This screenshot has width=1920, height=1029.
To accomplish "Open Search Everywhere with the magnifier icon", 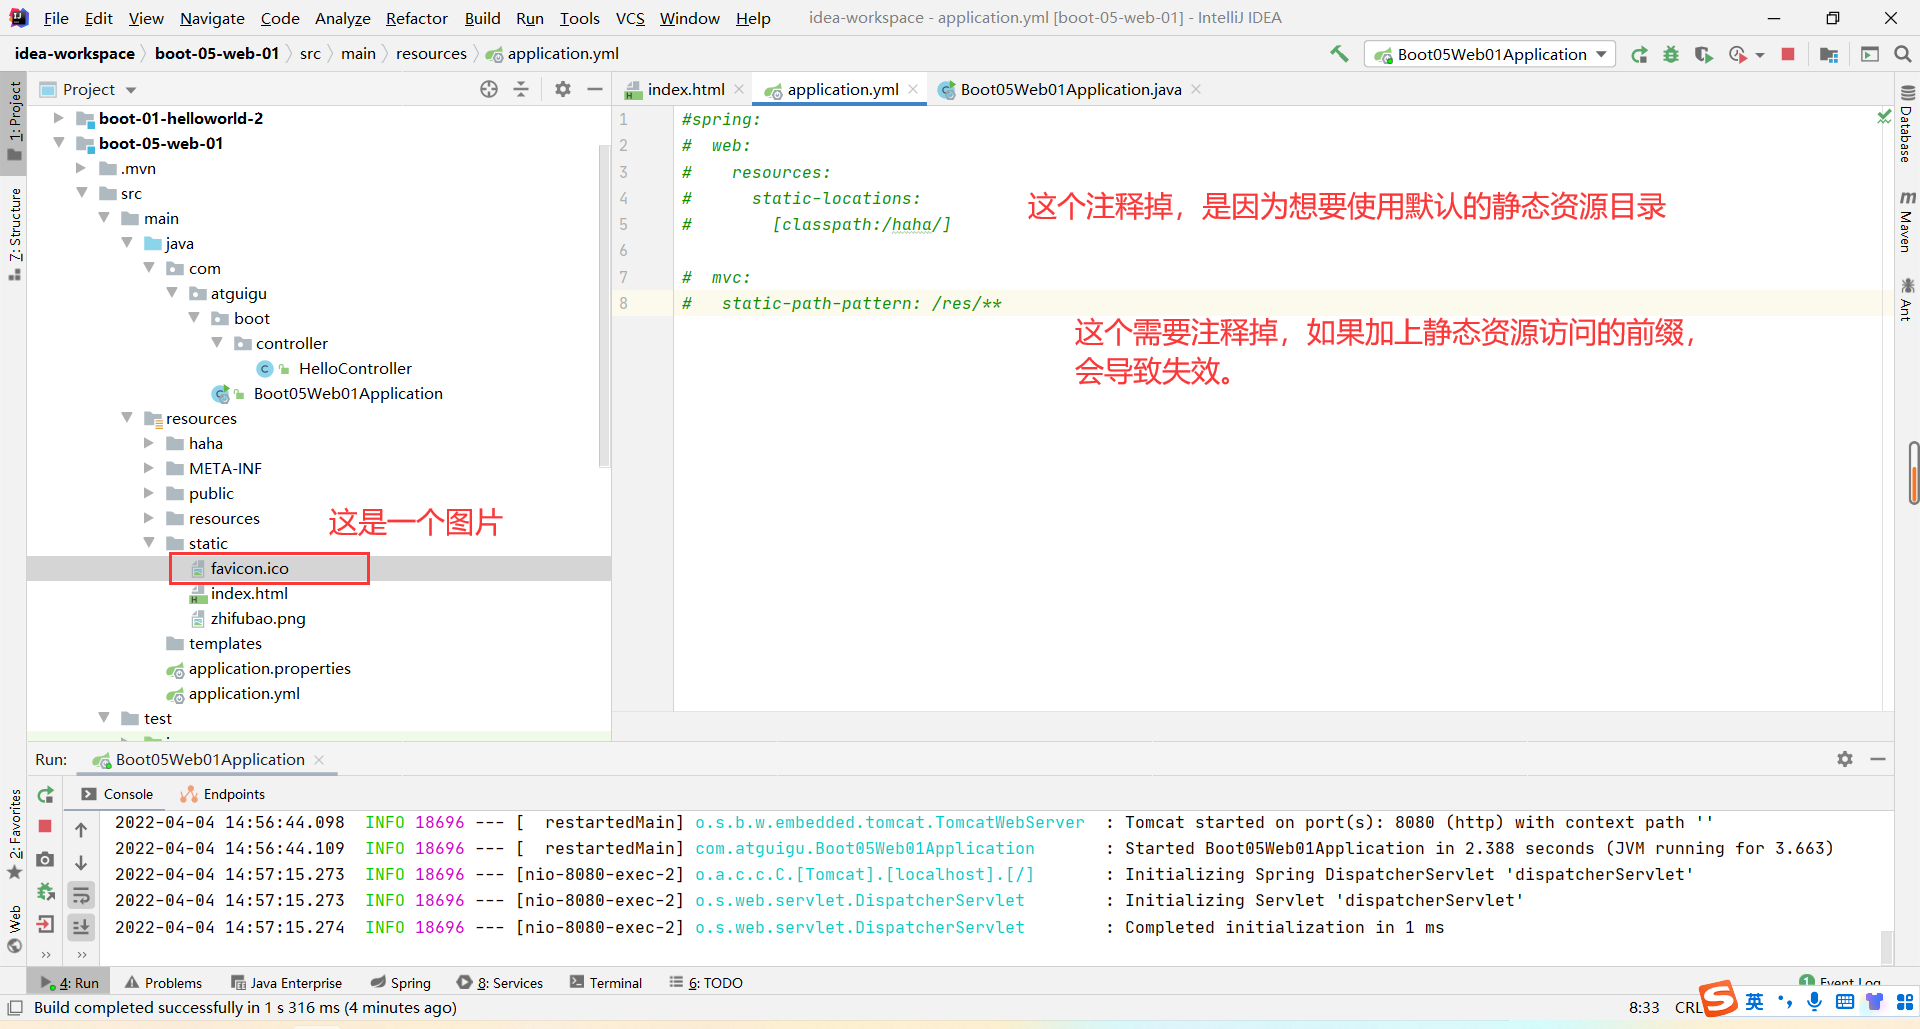I will pos(1903,55).
